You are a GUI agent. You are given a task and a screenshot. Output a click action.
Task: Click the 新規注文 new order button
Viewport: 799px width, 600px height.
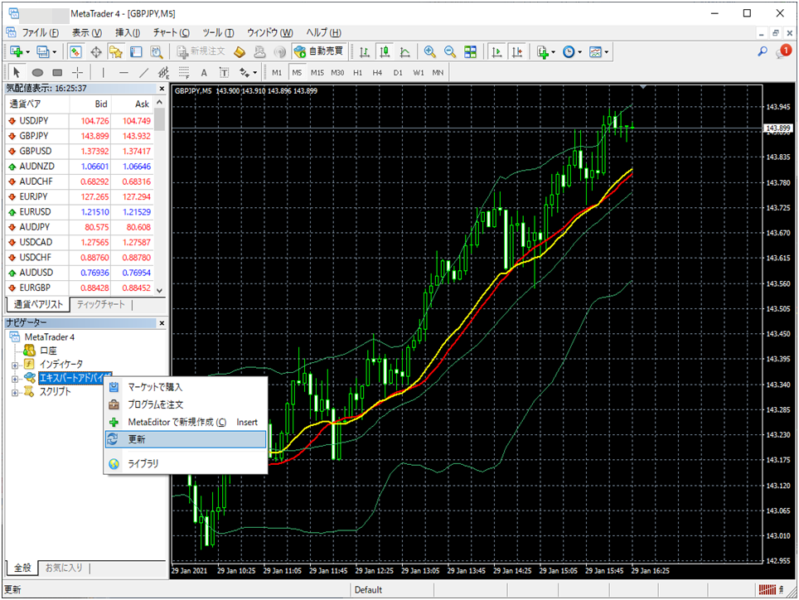(201, 52)
